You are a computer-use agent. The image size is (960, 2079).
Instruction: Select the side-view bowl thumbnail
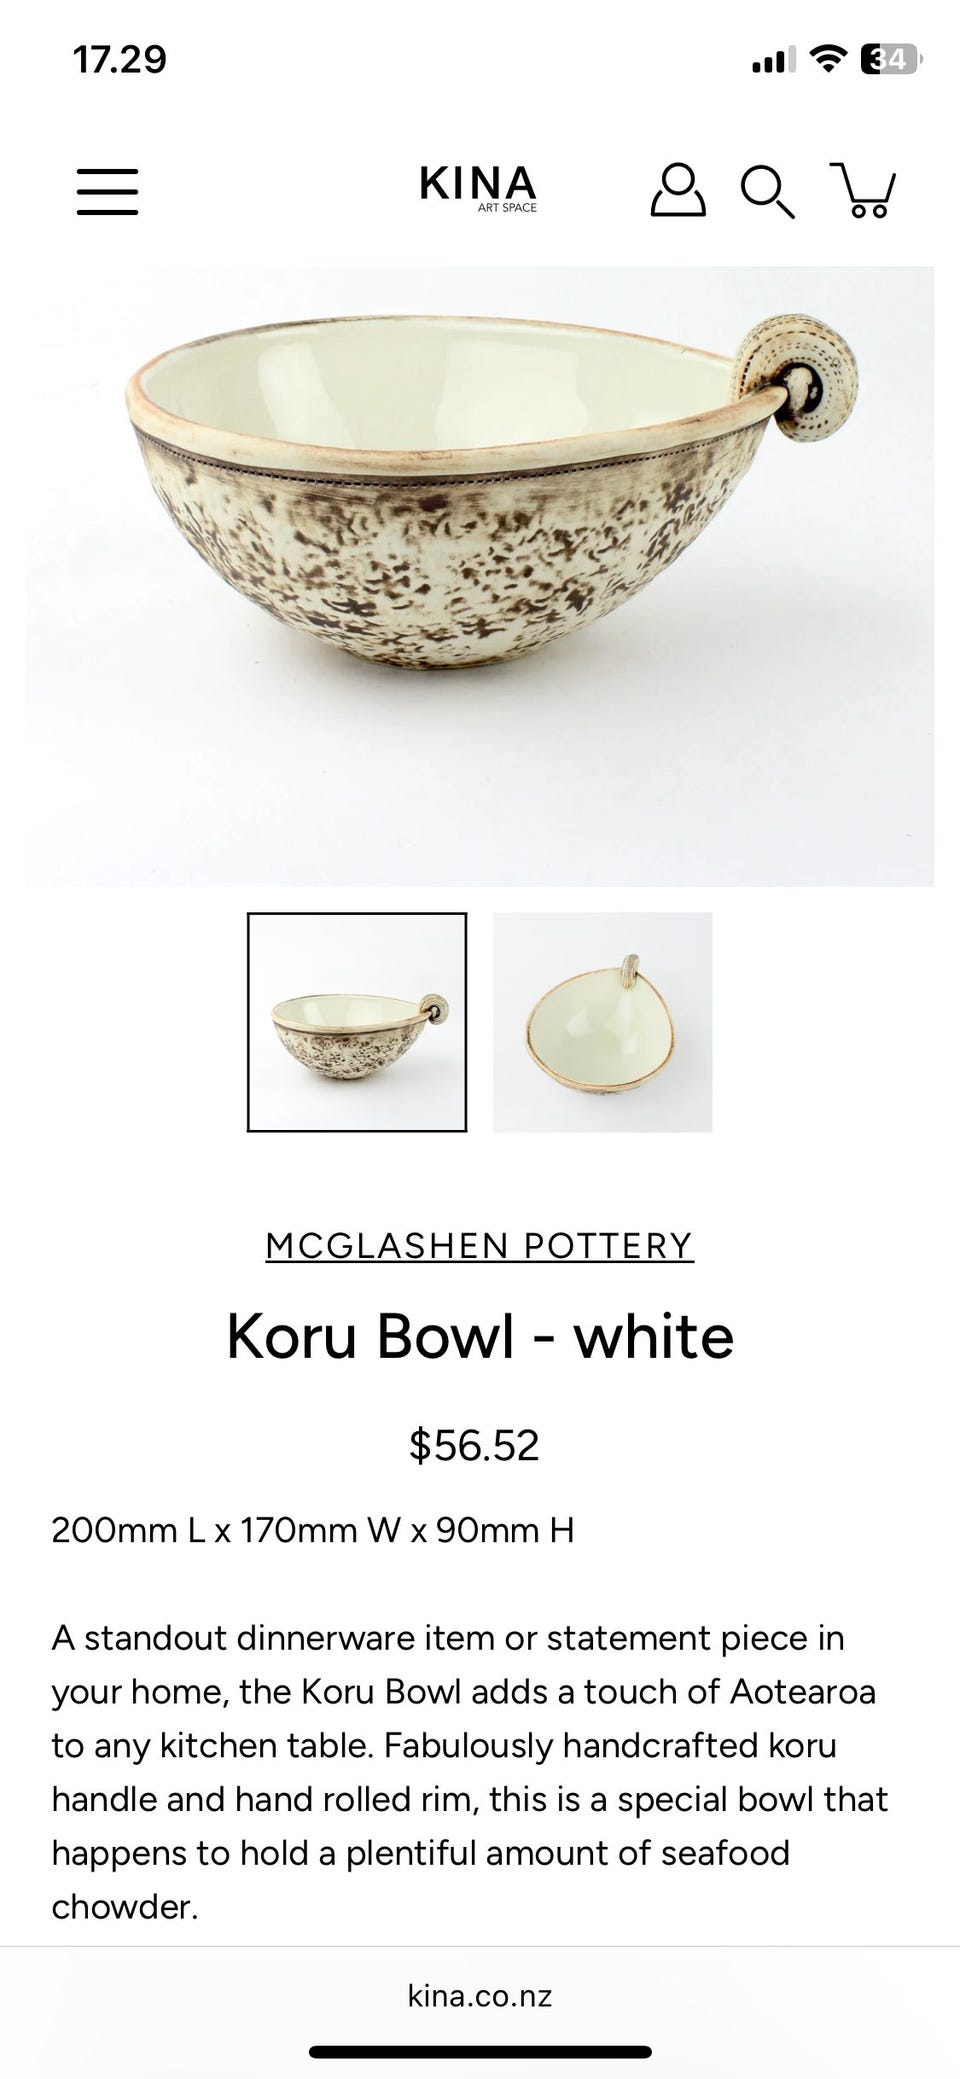click(x=357, y=1022)
